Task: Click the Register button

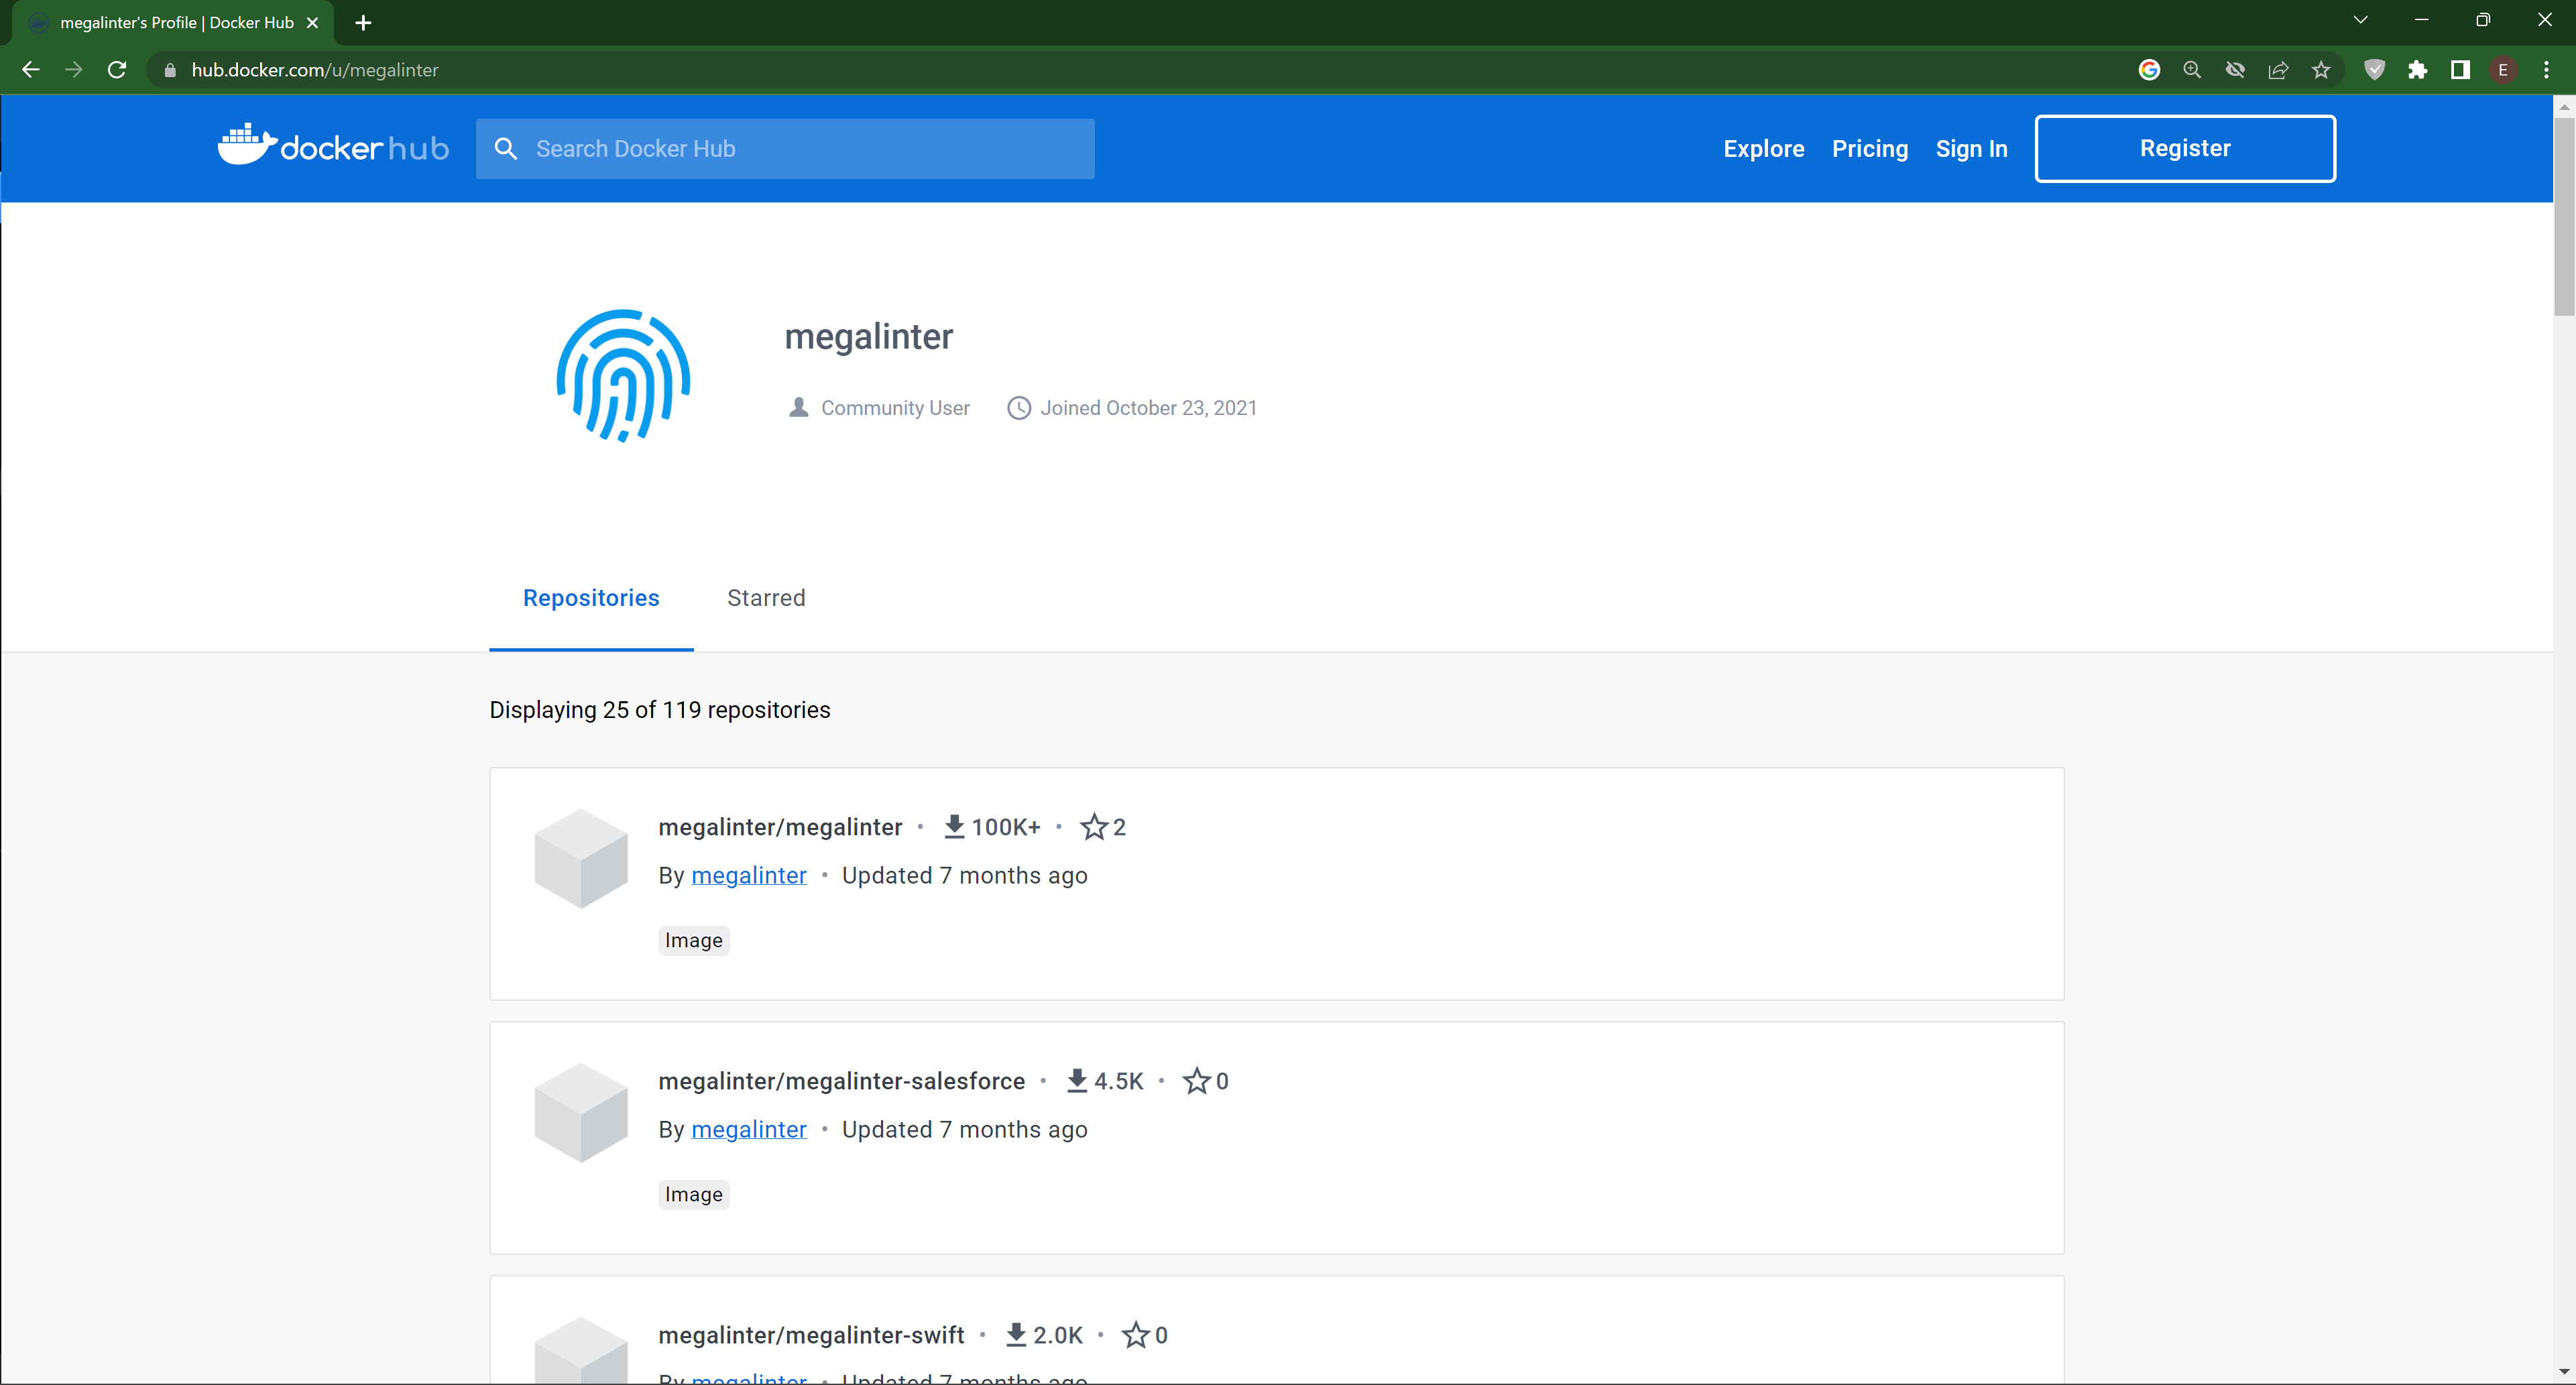Action: (x=2185, y=148)
